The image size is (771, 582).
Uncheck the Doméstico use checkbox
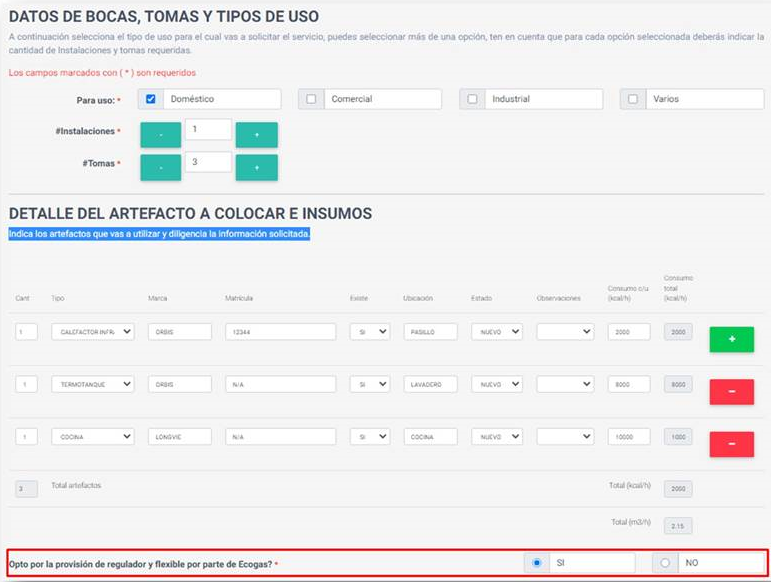tap(151, 99)
